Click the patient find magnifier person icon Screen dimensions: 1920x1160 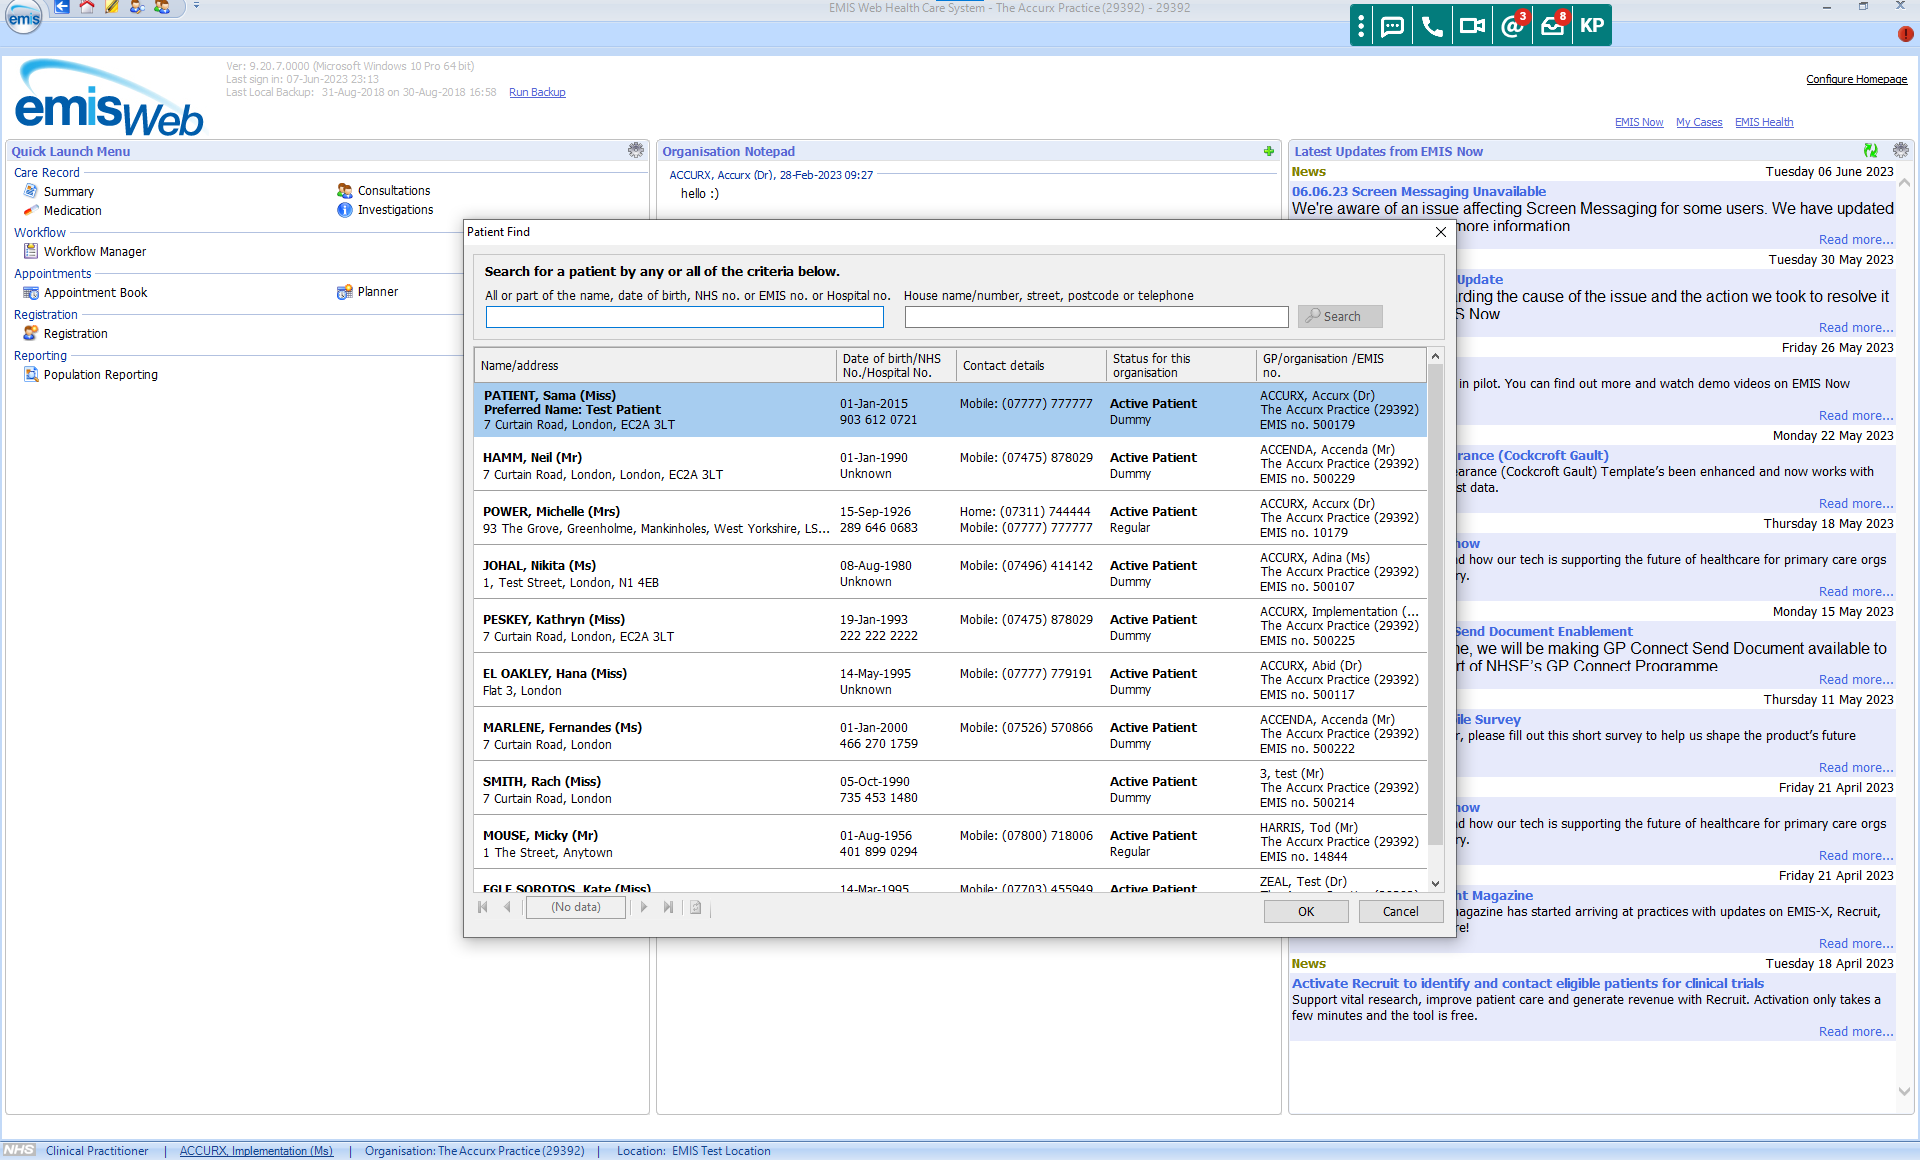coord(137,7)
